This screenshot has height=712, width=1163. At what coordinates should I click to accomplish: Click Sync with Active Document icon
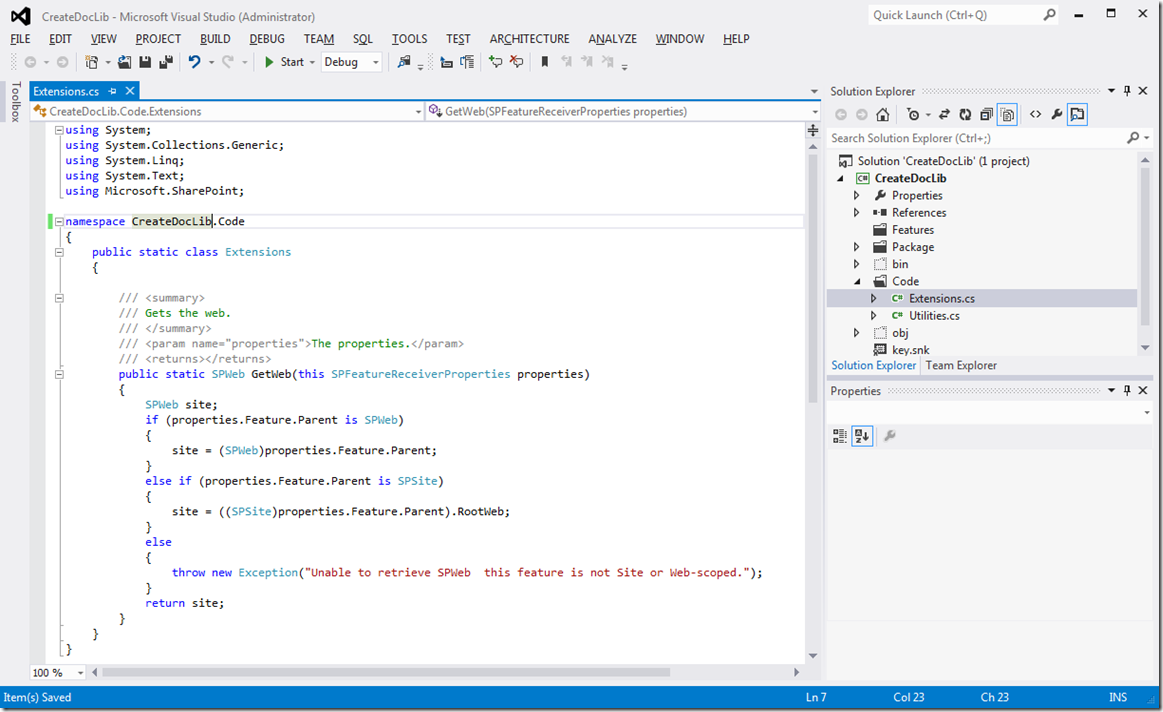point(944,114)
